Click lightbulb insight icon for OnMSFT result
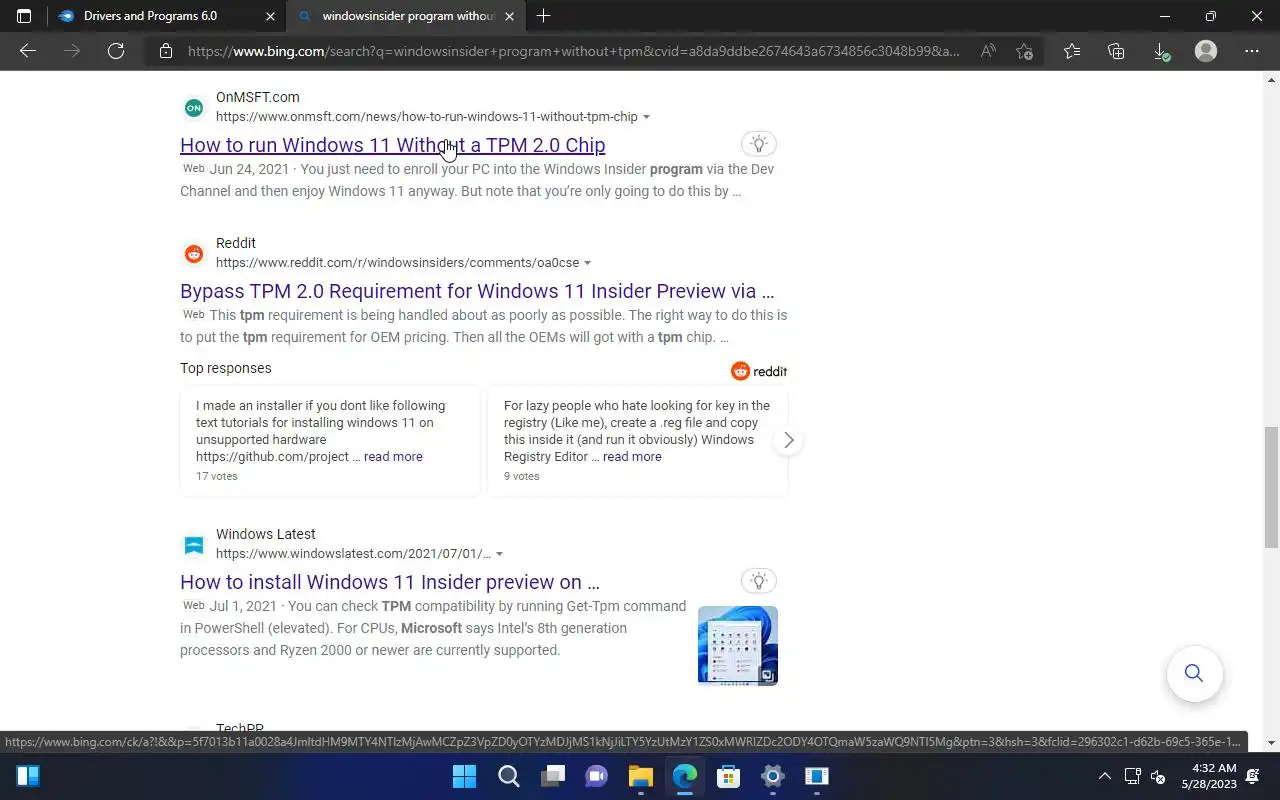The width and height of the screenshot is (1280, 800). pos(759,144)
